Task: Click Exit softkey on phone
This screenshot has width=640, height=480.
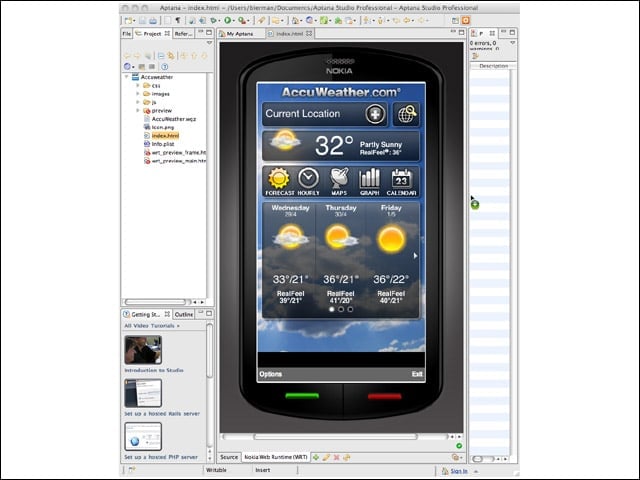Action: pyautogui.click(x=417, y=374)
